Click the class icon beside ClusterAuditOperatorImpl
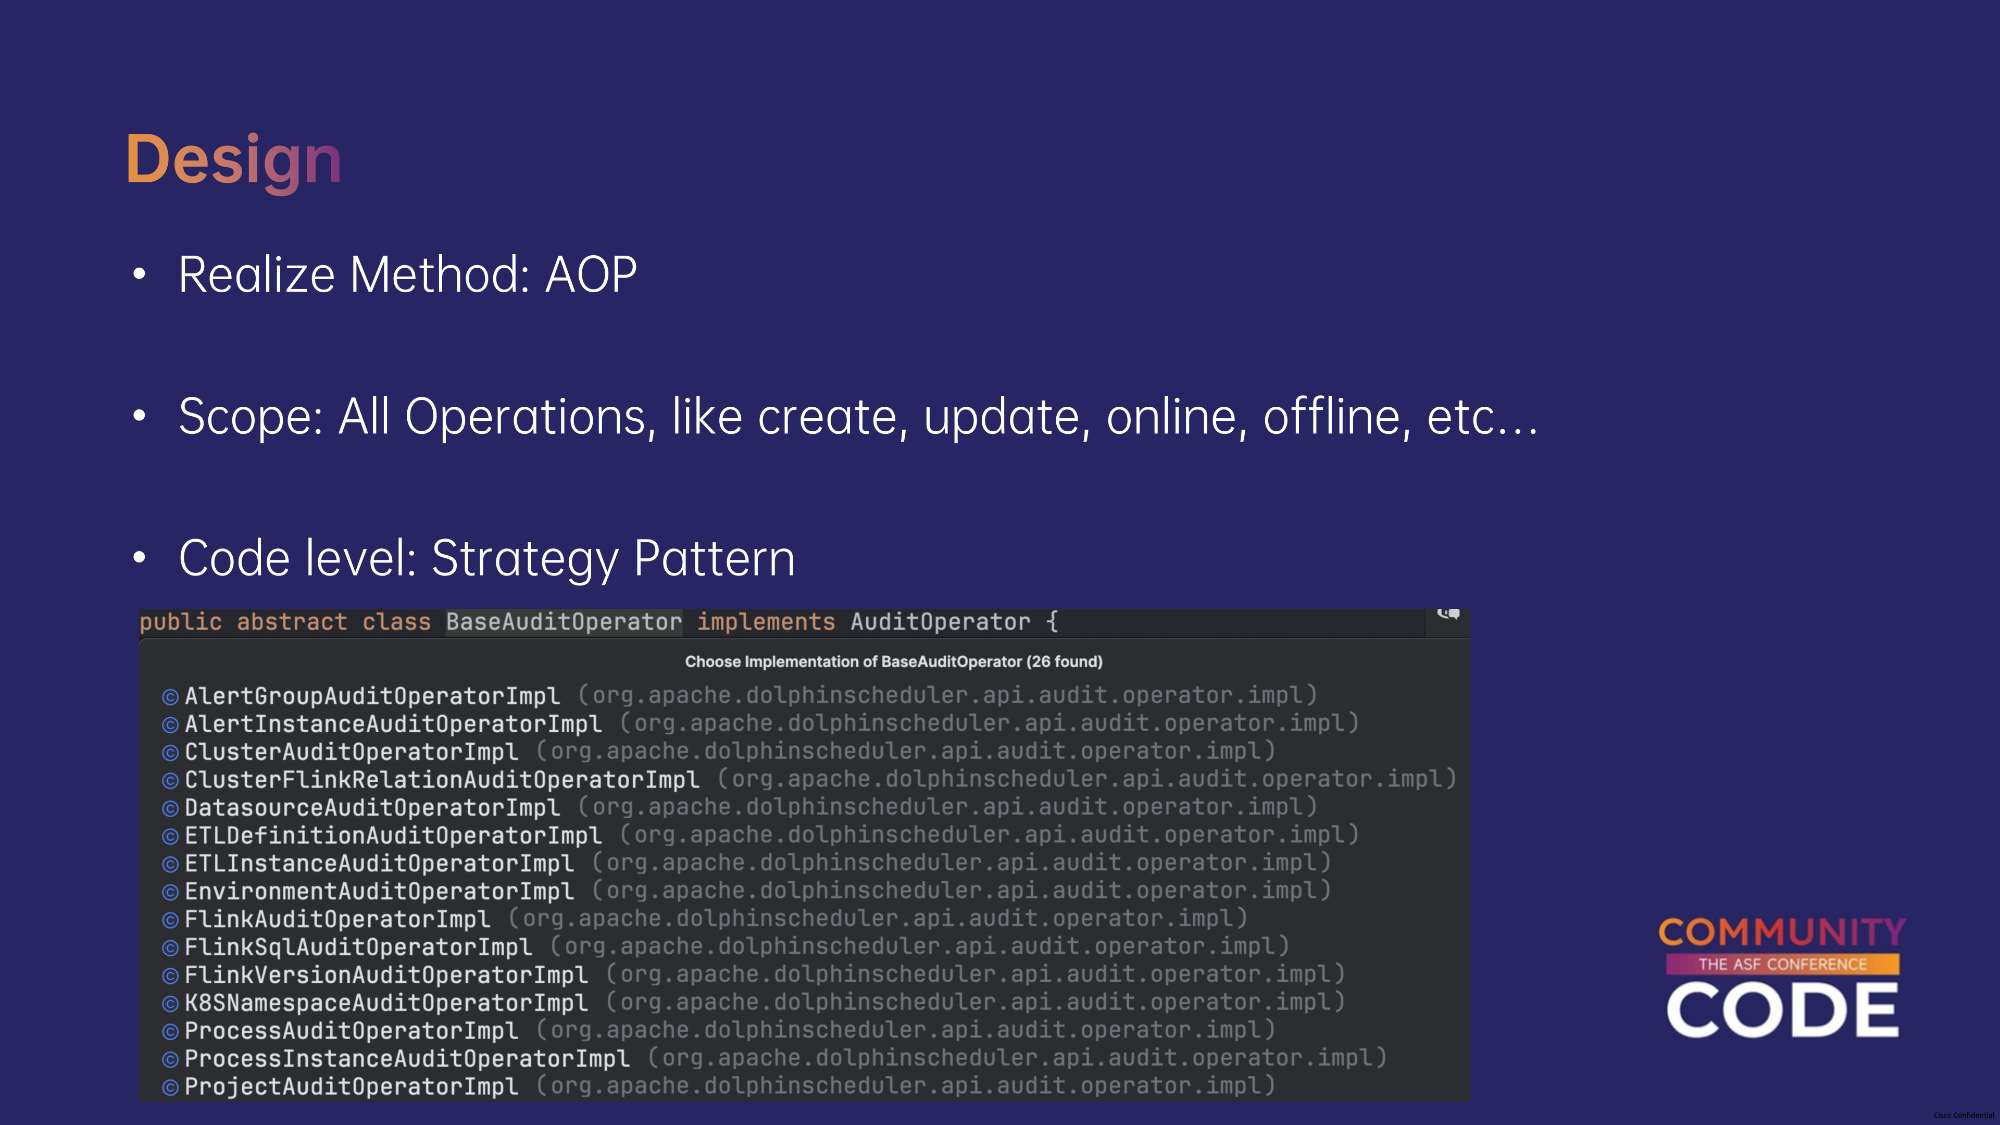2000x1125 pixels. point(170,753)
